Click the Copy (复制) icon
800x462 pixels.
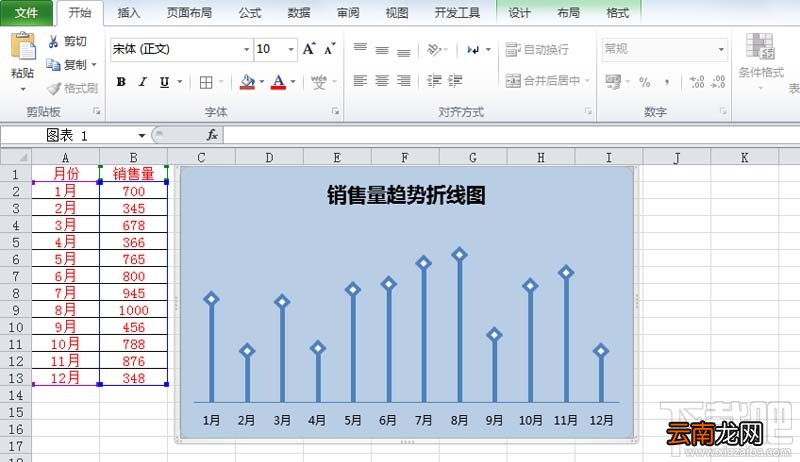tap(53, 65)
